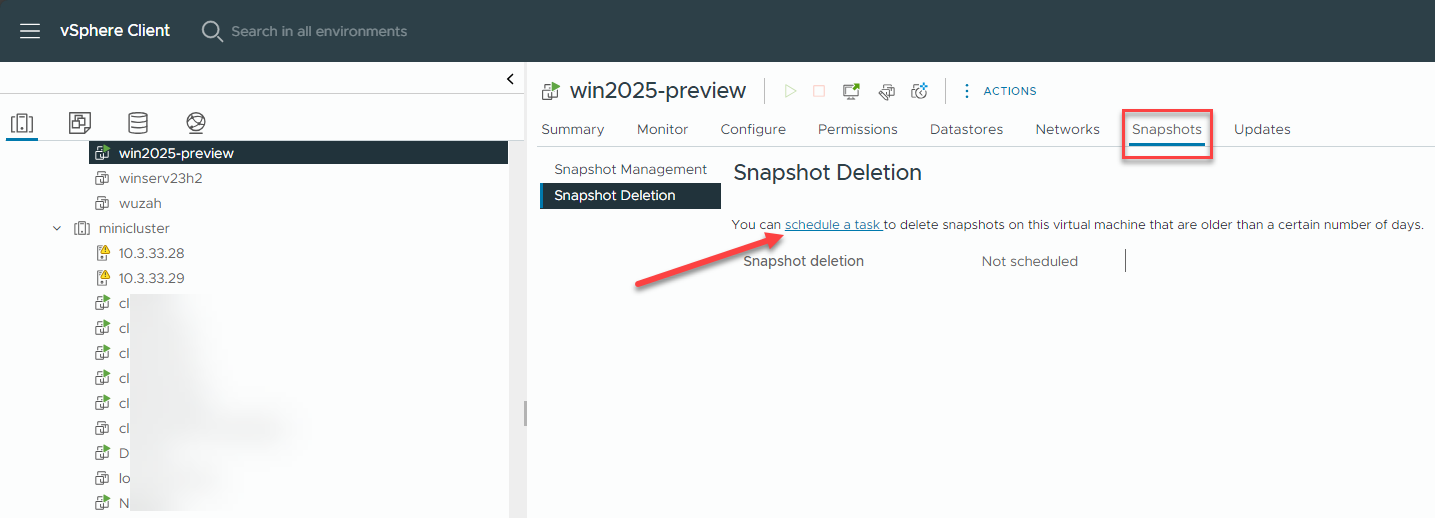
Task: Open the Monitor tab
Action: (x=663, y=129)
